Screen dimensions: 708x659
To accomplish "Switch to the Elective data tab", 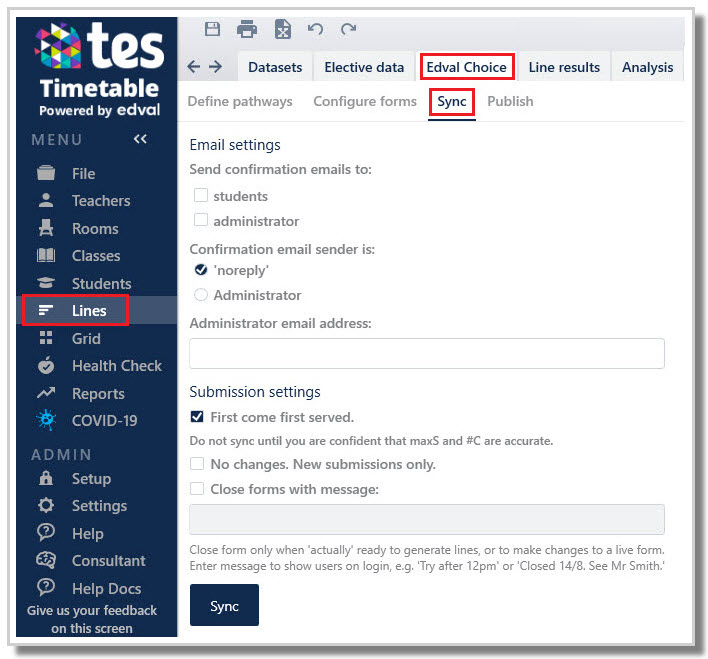I will 364,67.
